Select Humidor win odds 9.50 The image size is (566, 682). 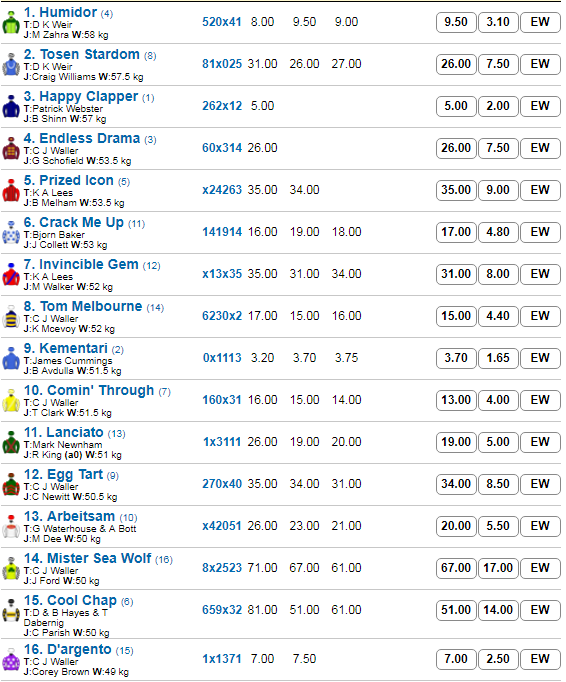(455, 22)
